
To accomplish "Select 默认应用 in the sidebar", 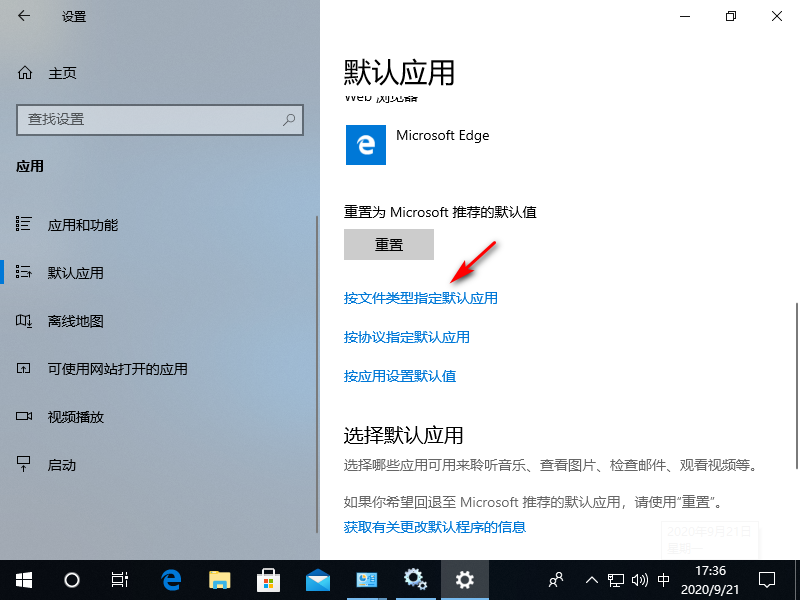I will click(75, 273).
